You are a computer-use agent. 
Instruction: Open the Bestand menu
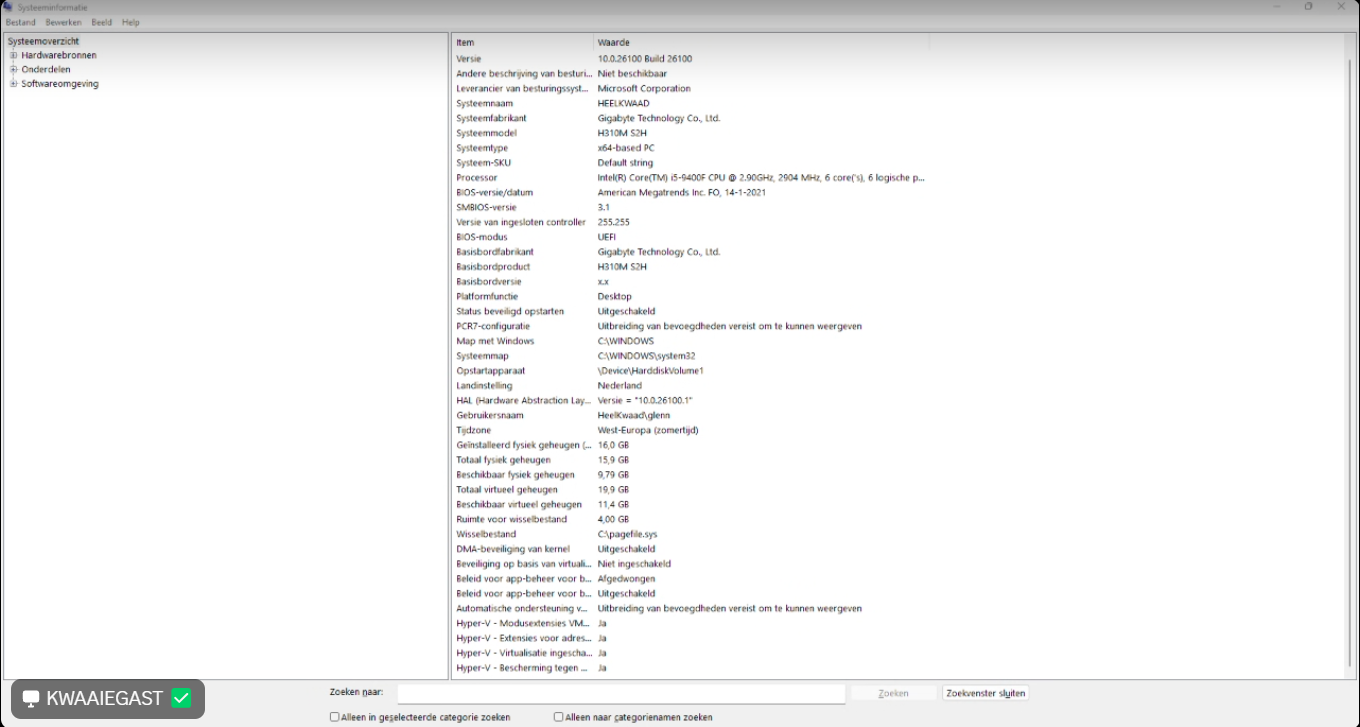coord(20,22)
